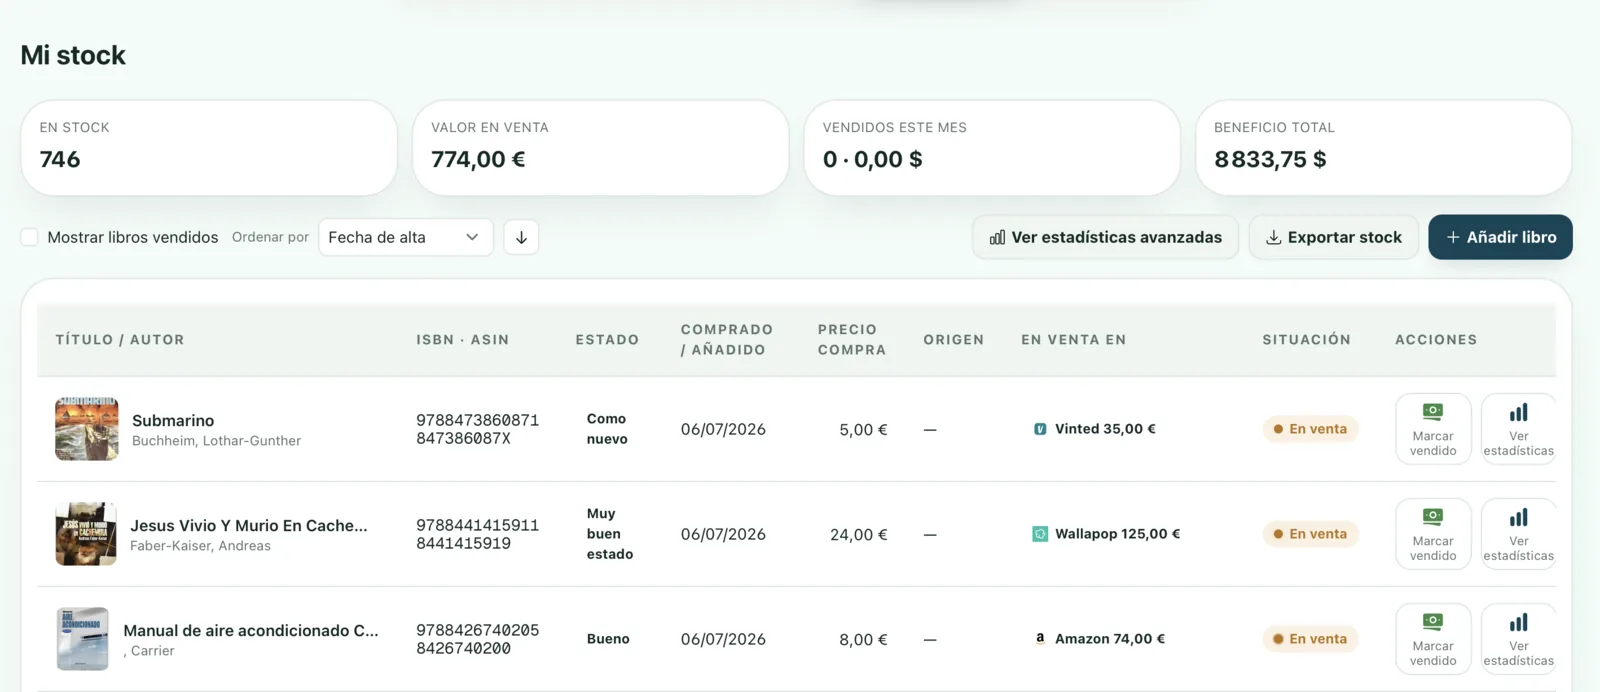View statistics for Jesus Vivio Y Murio book
The width and height of the screenshot is (1600, 692).
(x=1518, y=534)
